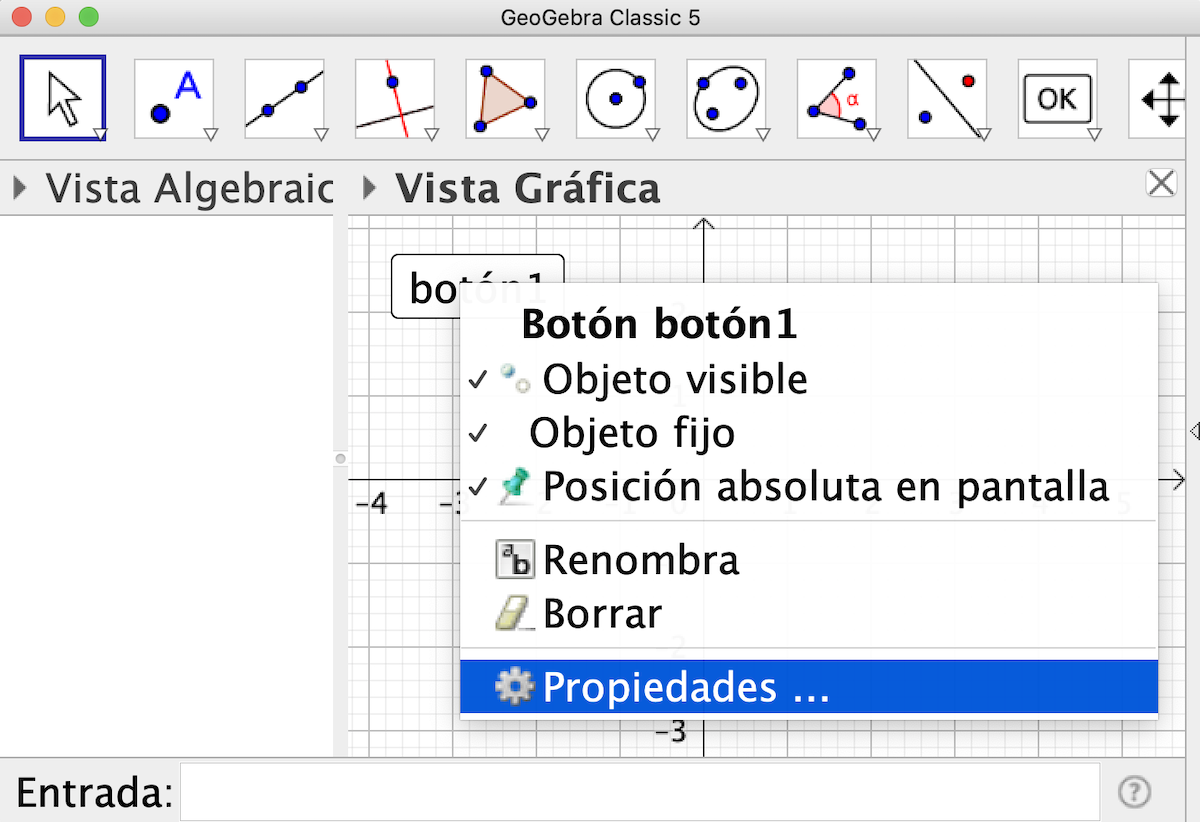Select the Perpendicular line tool
Screen dimensions: 1200x822
[396, 98]
